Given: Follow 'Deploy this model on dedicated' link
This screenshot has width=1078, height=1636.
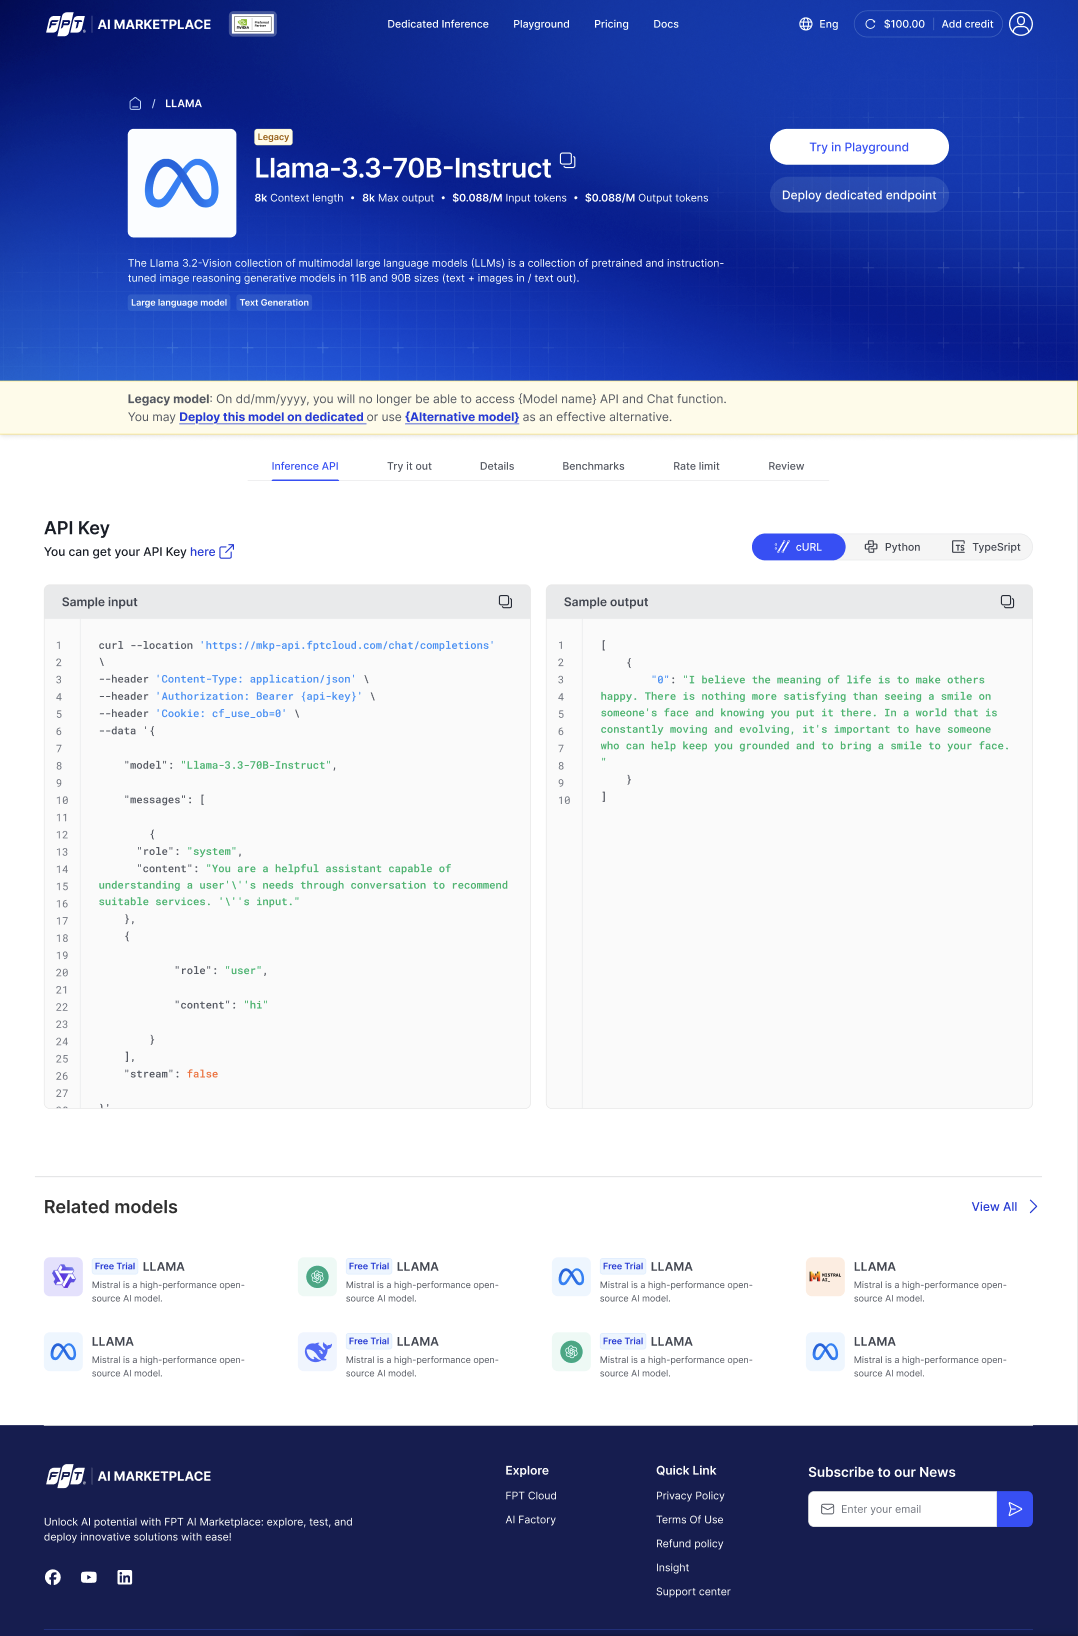Looking at the screenshot, I should 271,417.
